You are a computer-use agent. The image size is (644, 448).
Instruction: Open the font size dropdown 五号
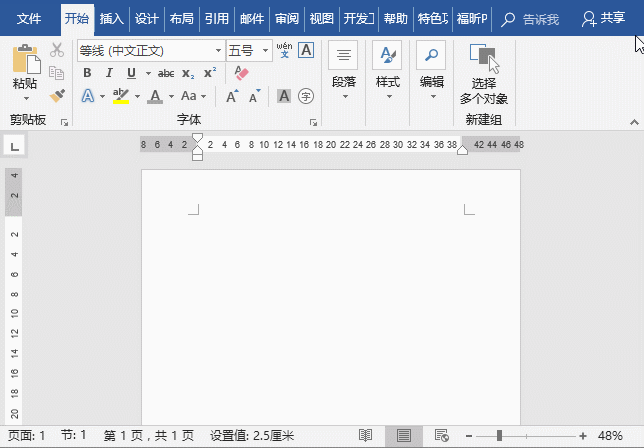coord(249,50)
